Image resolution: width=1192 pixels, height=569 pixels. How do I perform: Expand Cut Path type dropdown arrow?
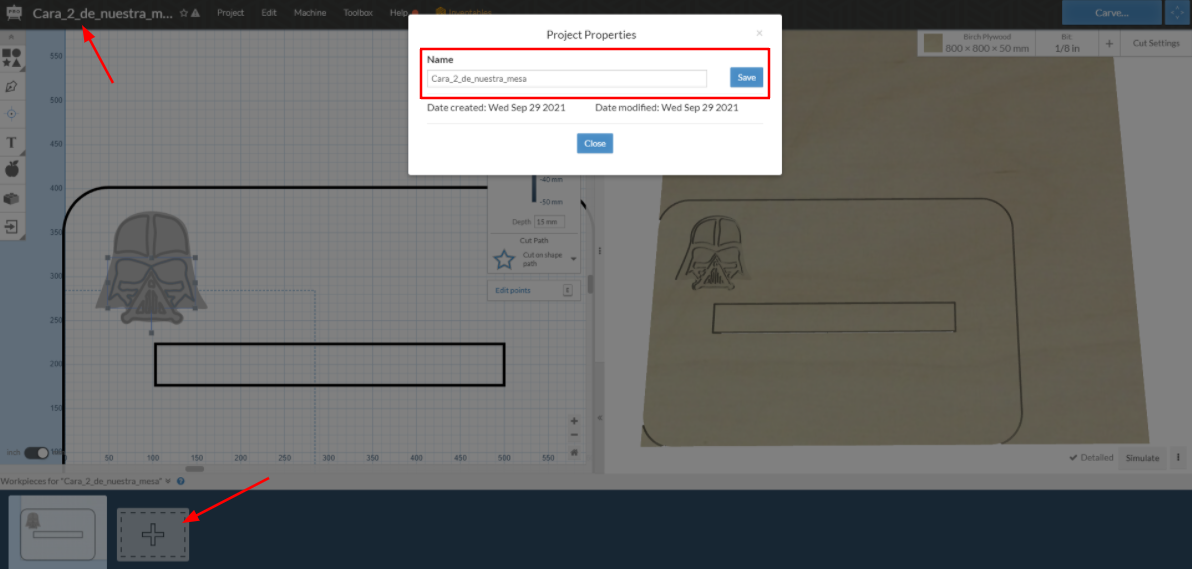tap(573, 259)
